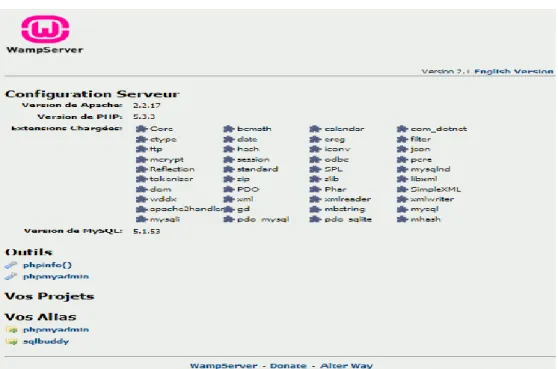Follow the WampServer footer link
Screen dimensions: 558x369
click(x=223, y=365)
